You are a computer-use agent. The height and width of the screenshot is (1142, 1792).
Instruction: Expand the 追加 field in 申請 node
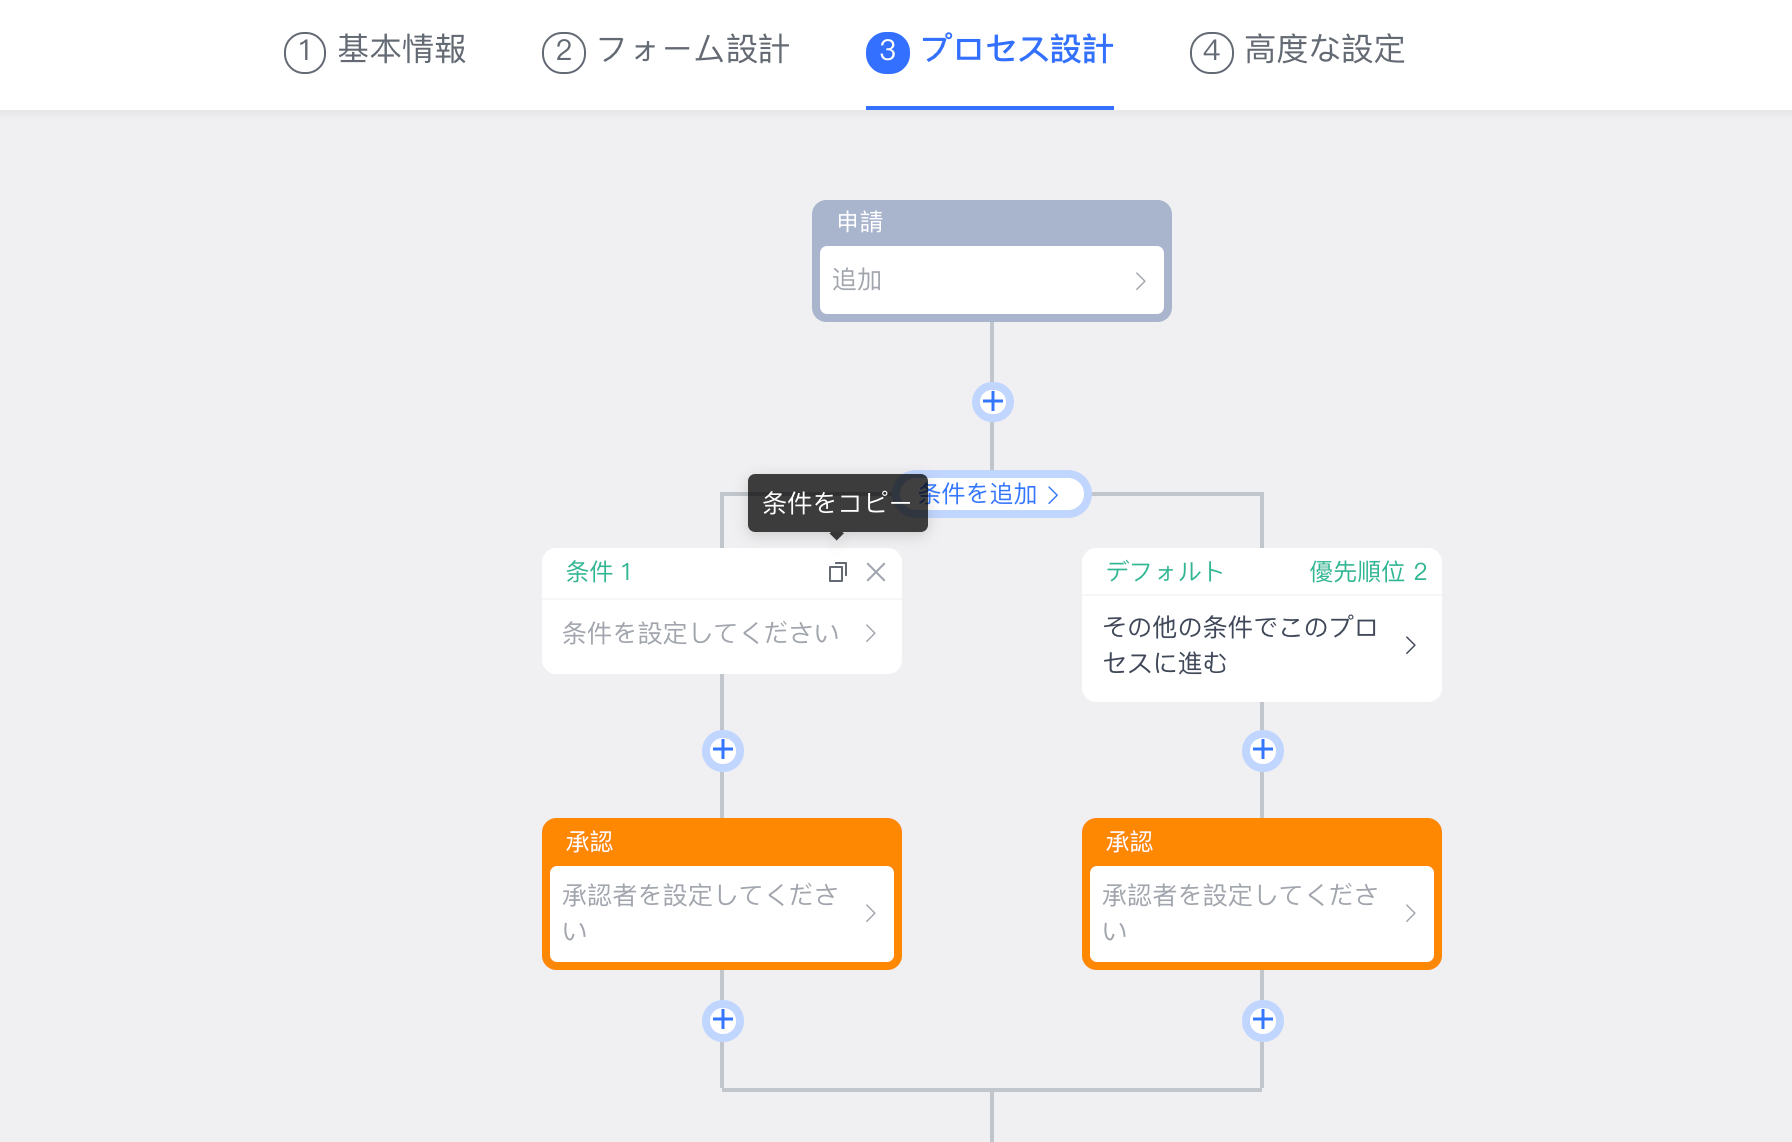990,280
